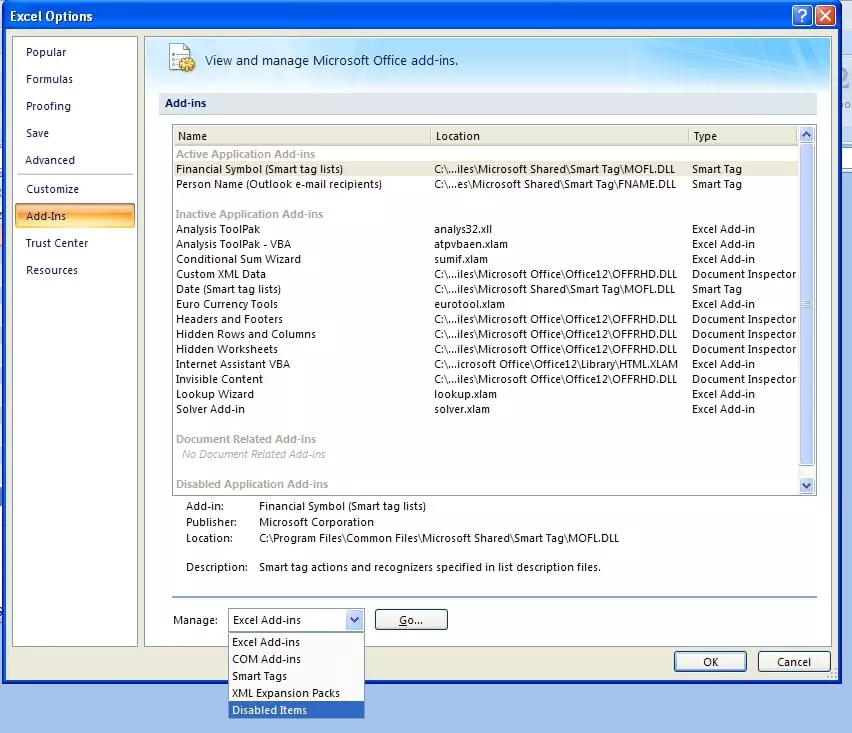Click the Go button

coord(410,619)
